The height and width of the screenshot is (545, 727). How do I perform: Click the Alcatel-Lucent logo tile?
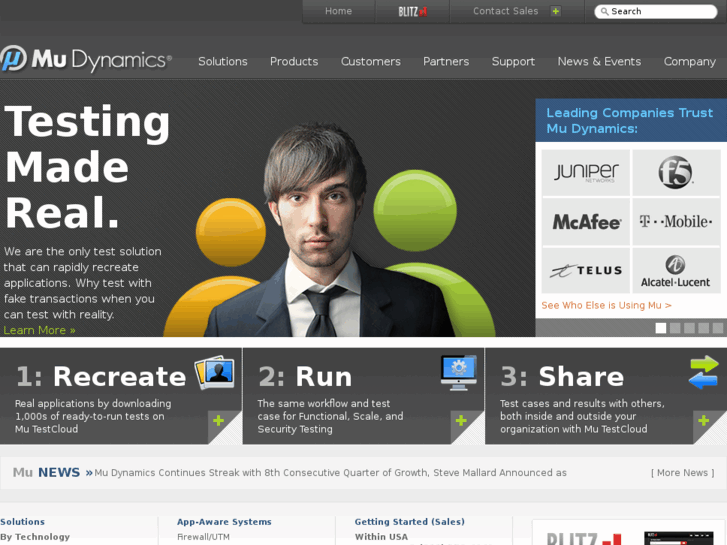pos(676,270)
